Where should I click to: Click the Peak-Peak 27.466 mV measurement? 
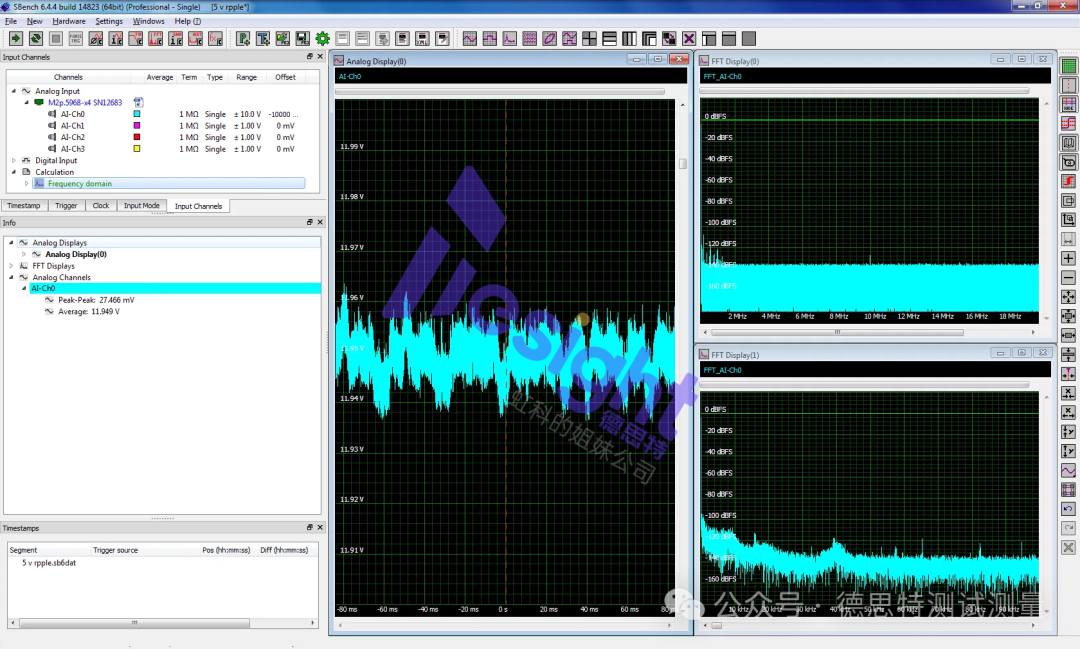pos(96,300)
